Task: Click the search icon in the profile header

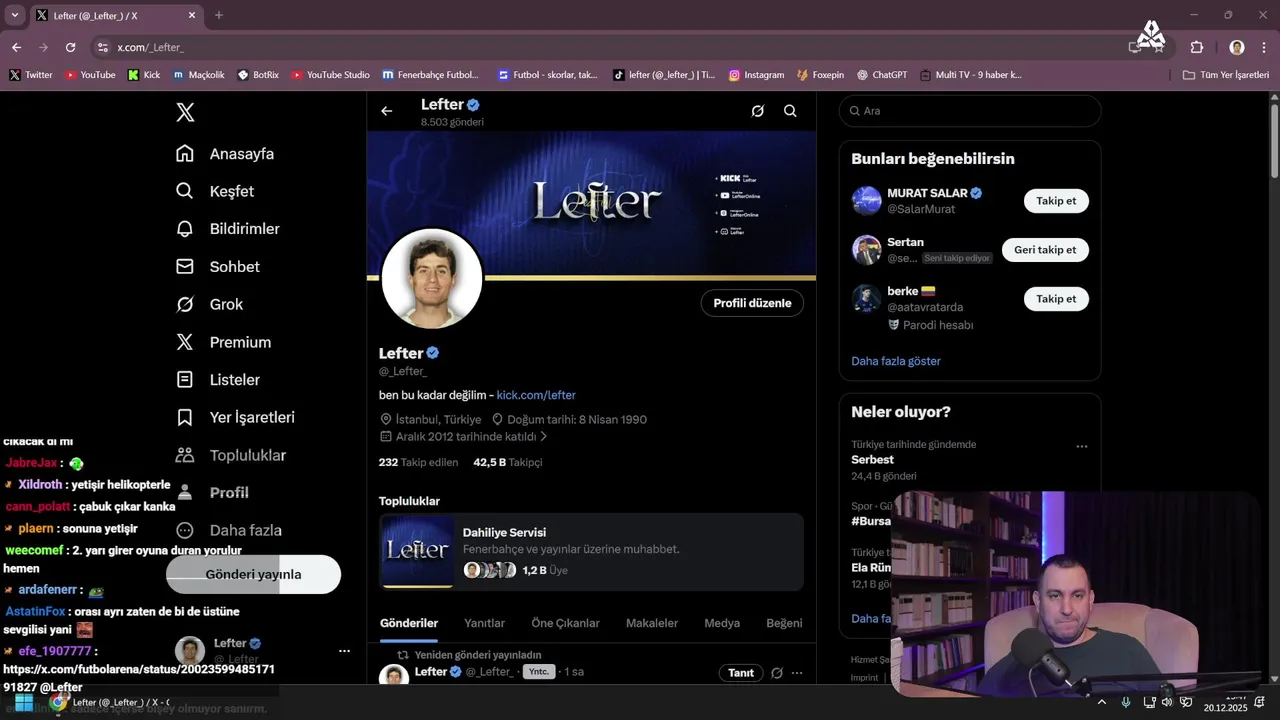Action: (790, 111)
